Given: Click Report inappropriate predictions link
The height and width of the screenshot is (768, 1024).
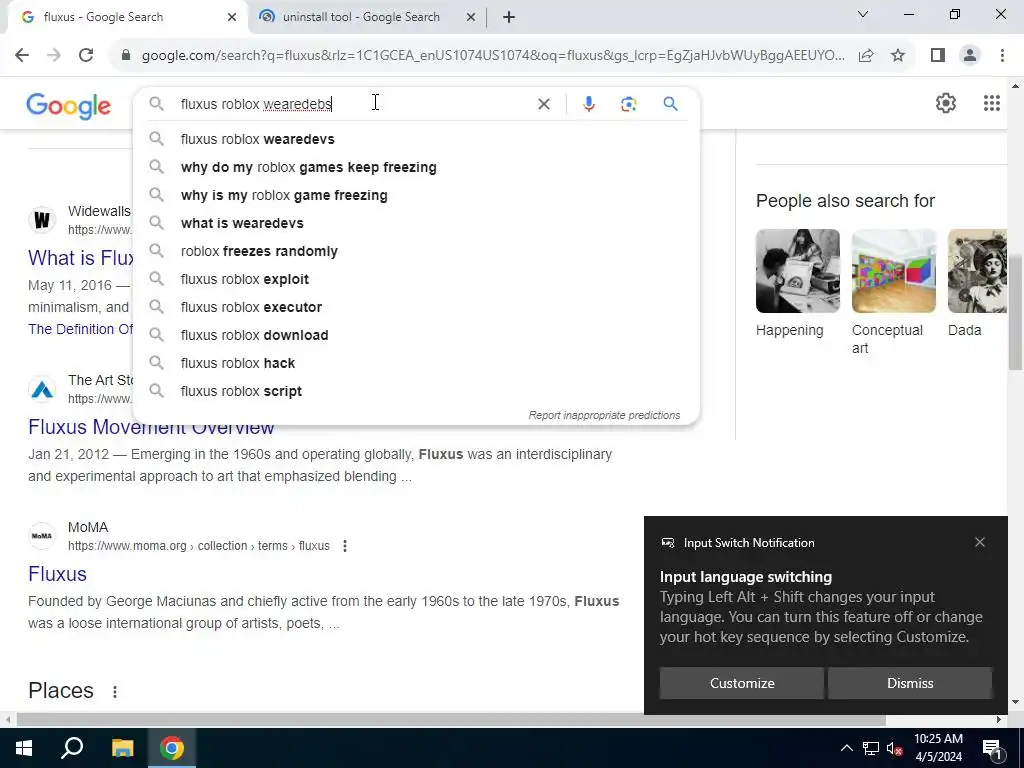Looking at the screenshot, I should click(x=604, y=415).
